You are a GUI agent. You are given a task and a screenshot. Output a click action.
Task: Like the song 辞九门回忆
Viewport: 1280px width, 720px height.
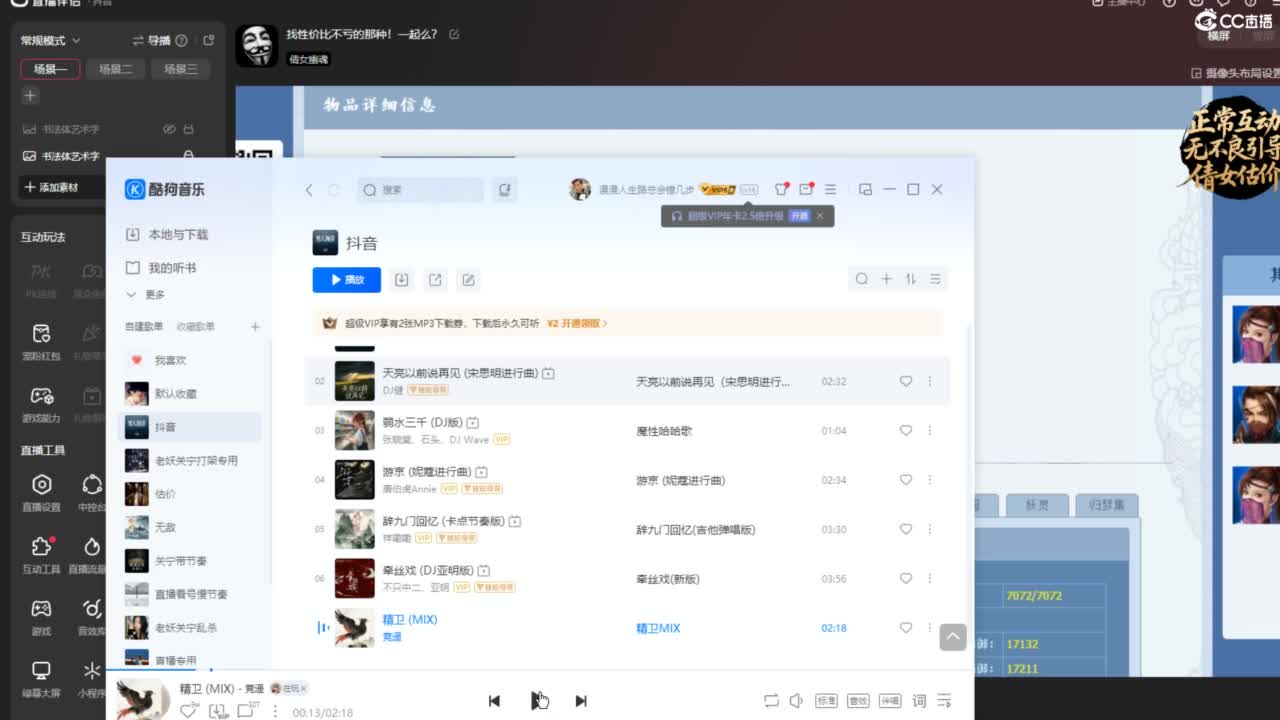(906, 530)
